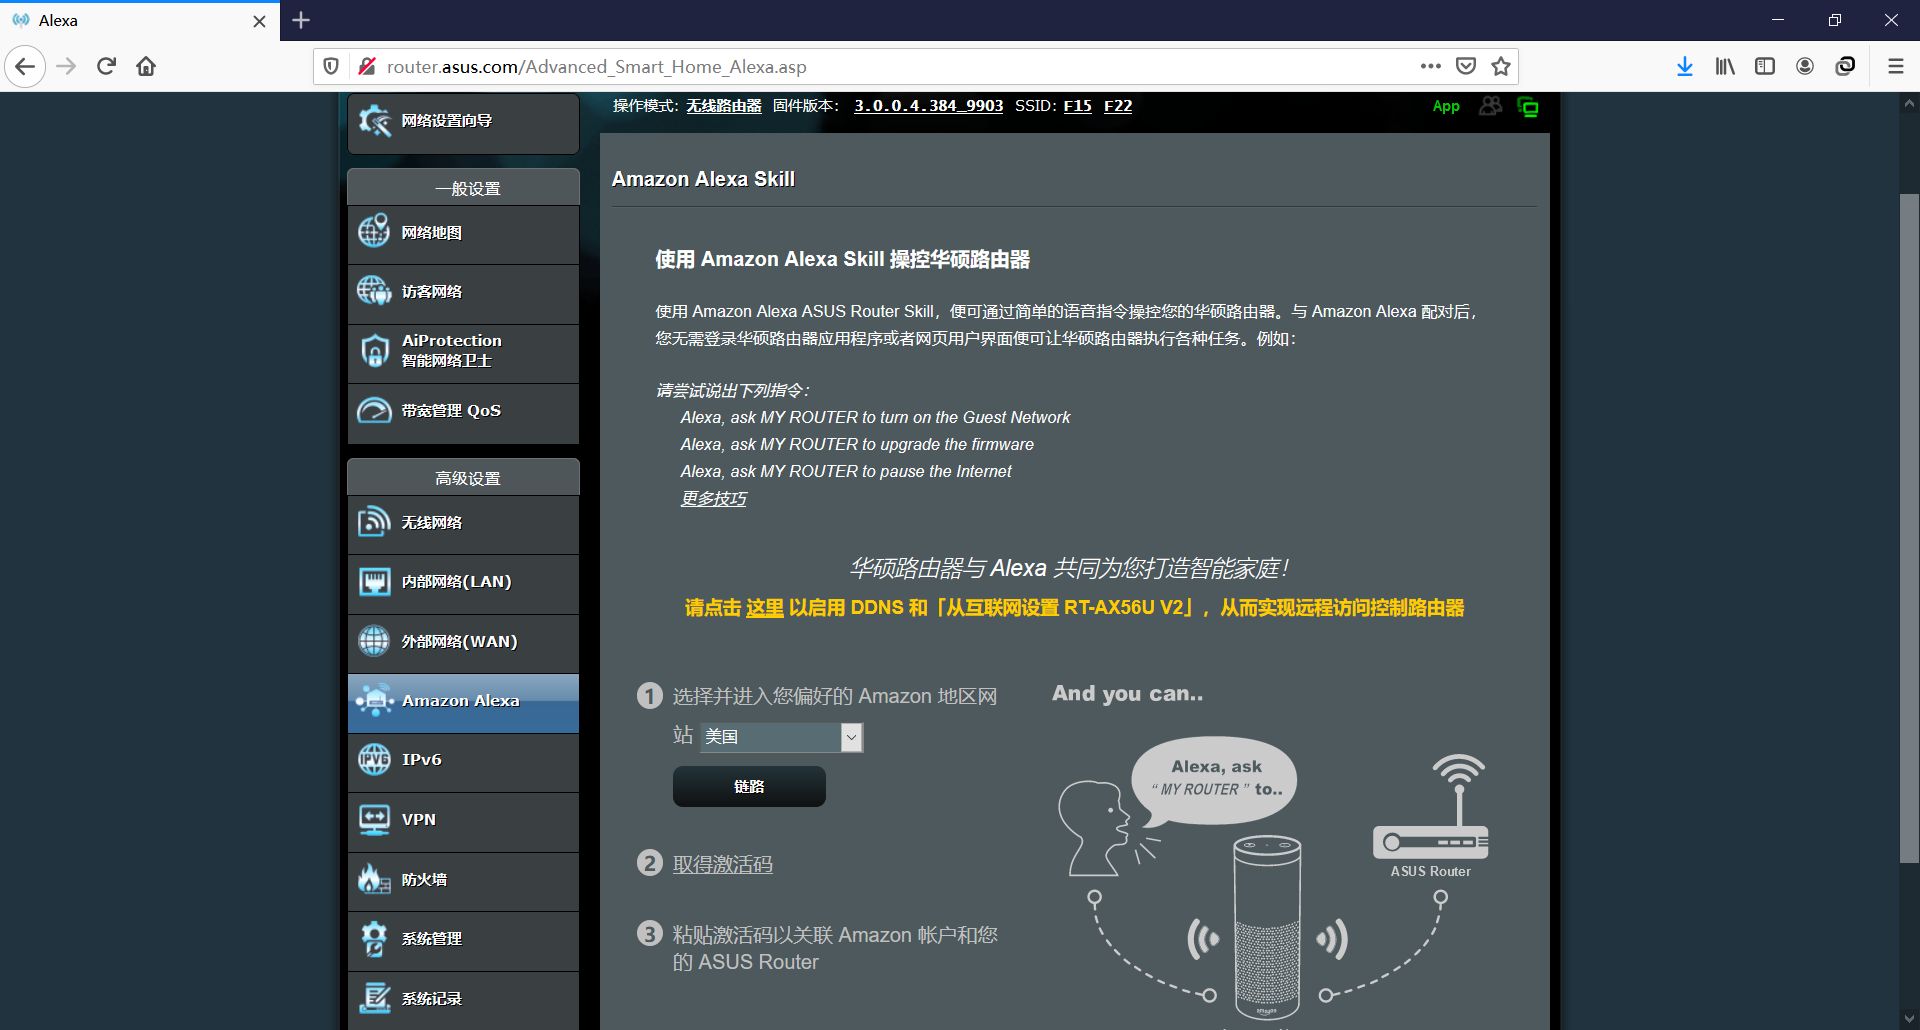This screenshot has height=1030, width=1920.
Task: Open the Firefox downloads arrow icon
Action: [x=1685, y=66]
